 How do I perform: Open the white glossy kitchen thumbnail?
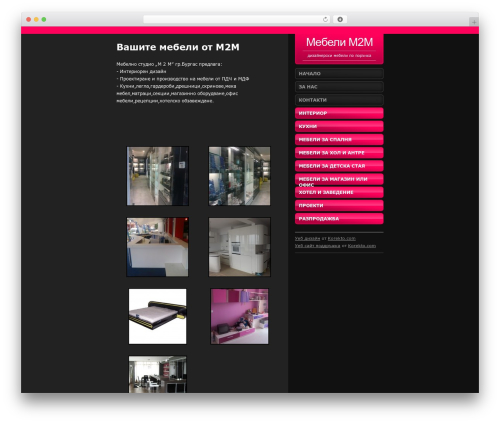pyautogui.click(x=239, y=247)
